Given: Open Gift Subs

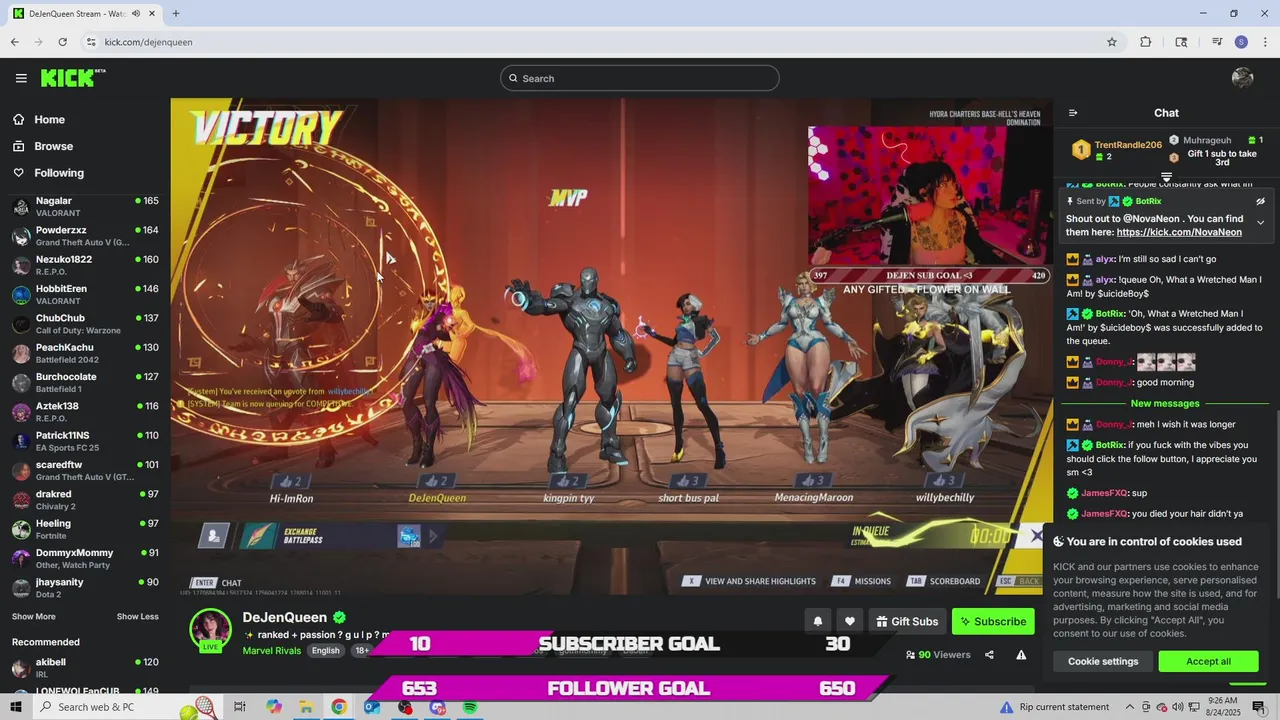Looking at the screenshot, I should [x=907, y=621].
